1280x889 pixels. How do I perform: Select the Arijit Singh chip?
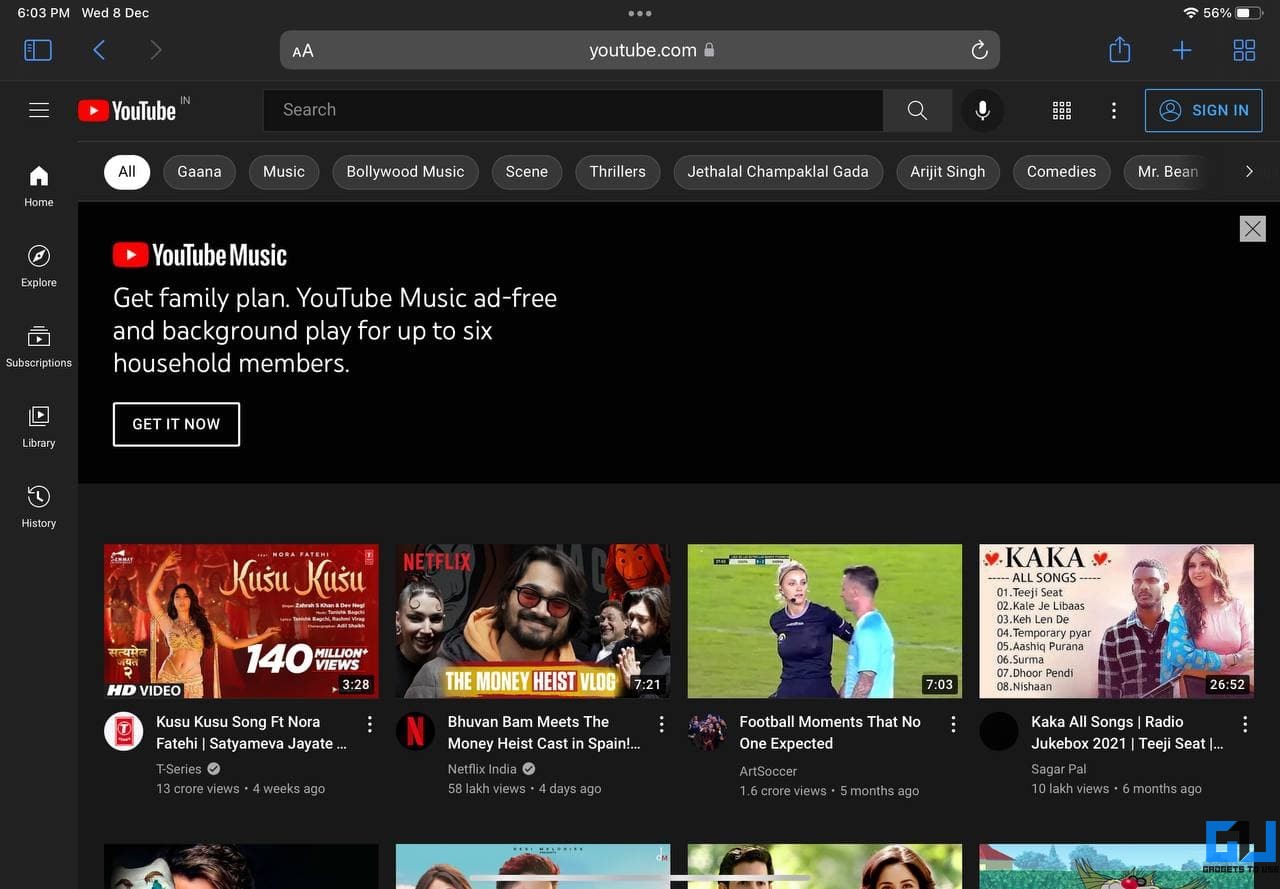point(948,172)
